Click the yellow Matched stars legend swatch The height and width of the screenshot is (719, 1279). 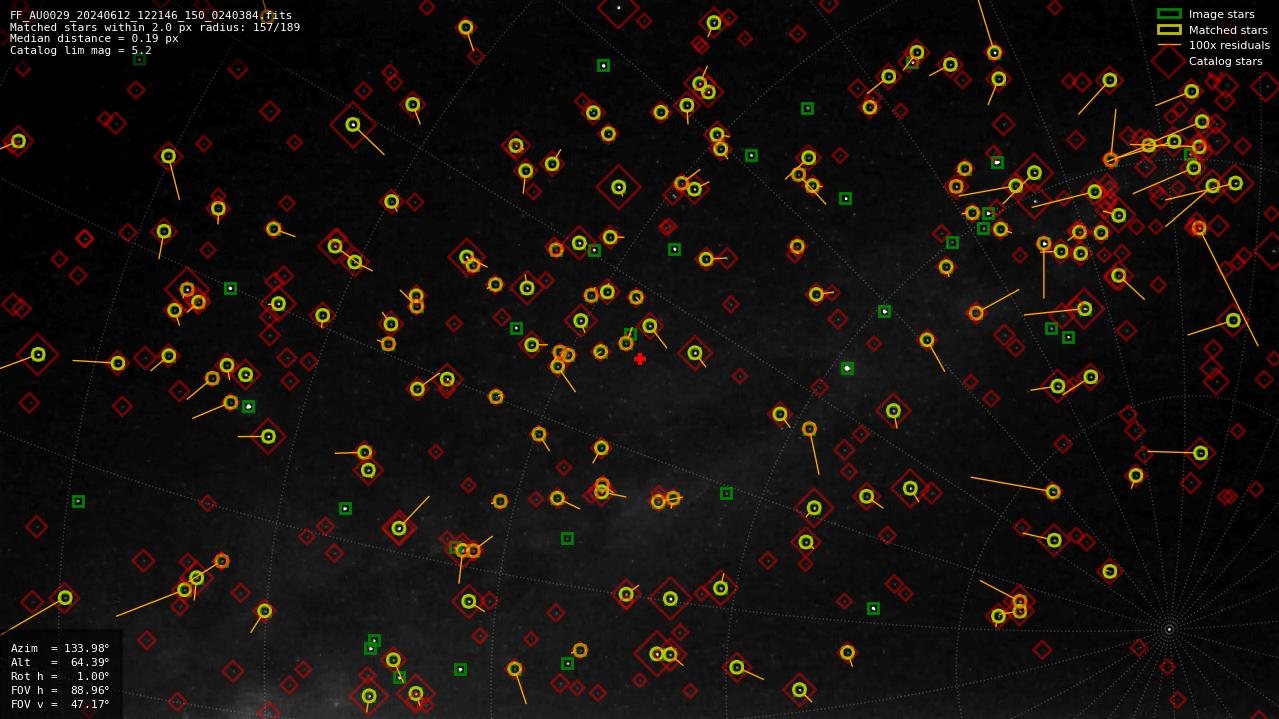(x=1169, y=30)
